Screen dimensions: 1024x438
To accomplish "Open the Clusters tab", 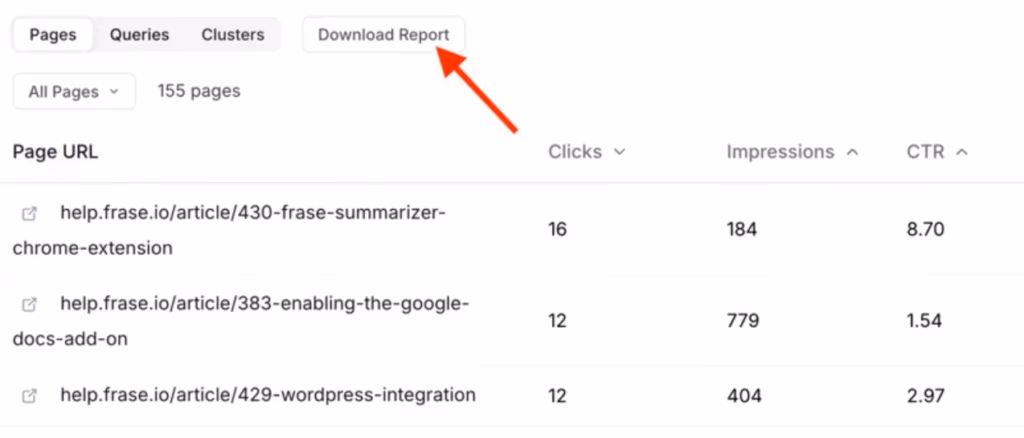I will pos(233,35).
